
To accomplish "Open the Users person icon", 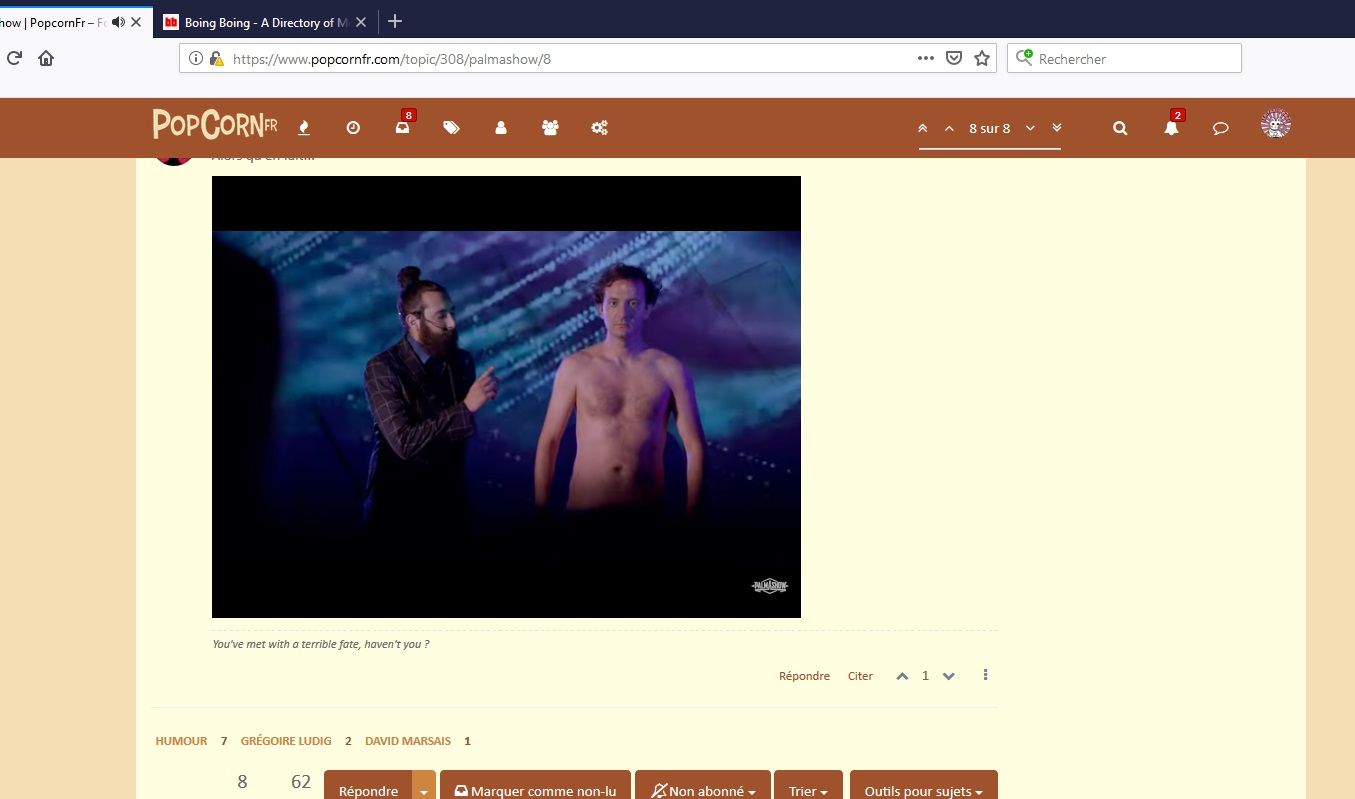I will (501, 127).
